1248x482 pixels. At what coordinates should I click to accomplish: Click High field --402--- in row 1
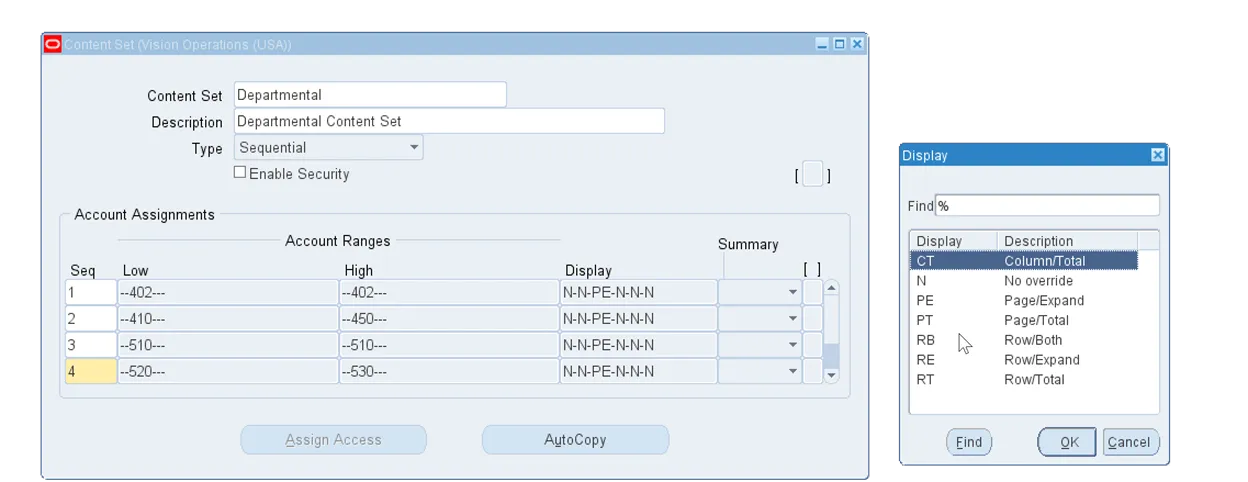[x=449, y=292]
